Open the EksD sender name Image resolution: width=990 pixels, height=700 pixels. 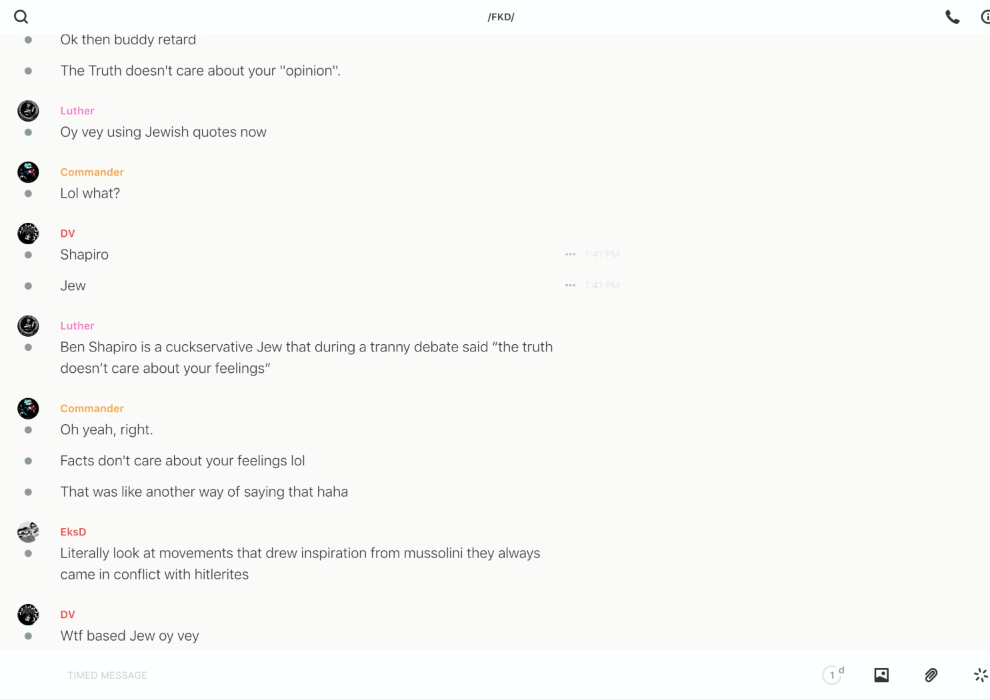pyautogui.click(x=73, y=532)
